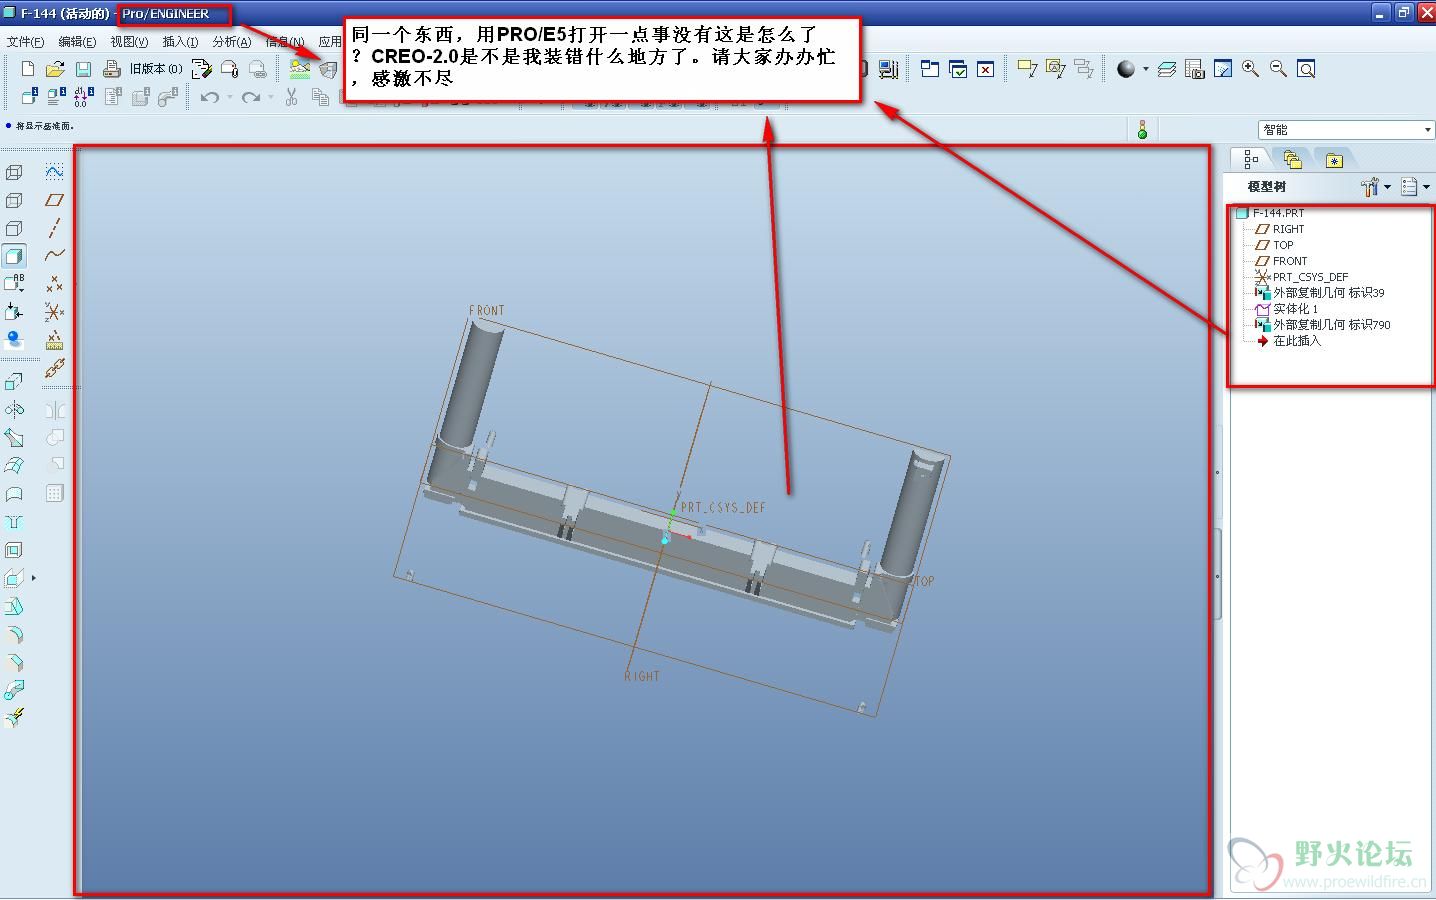
Task: Click the Style surface tool icon
Action: click(14, 494)
